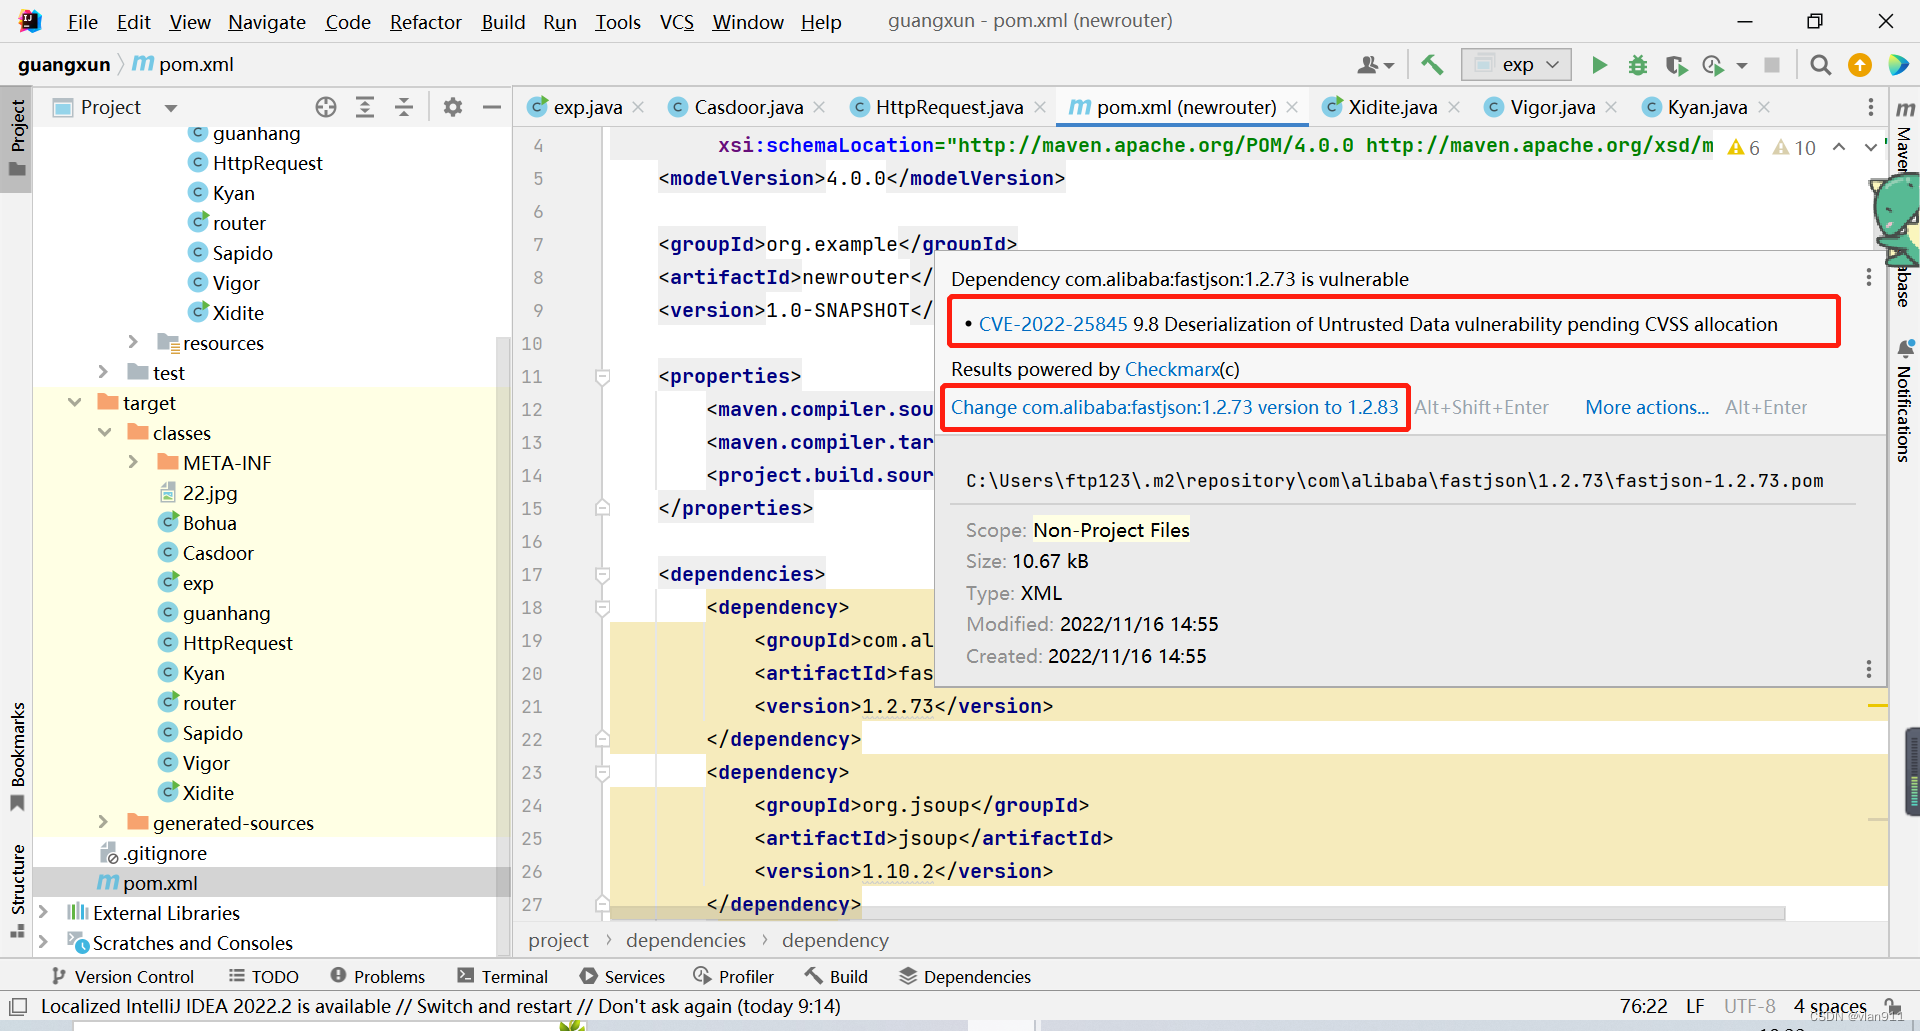Switch to Casdoor.java editor tab
The height and width of the screenshot is (1031, 1920).
(746, 107)
